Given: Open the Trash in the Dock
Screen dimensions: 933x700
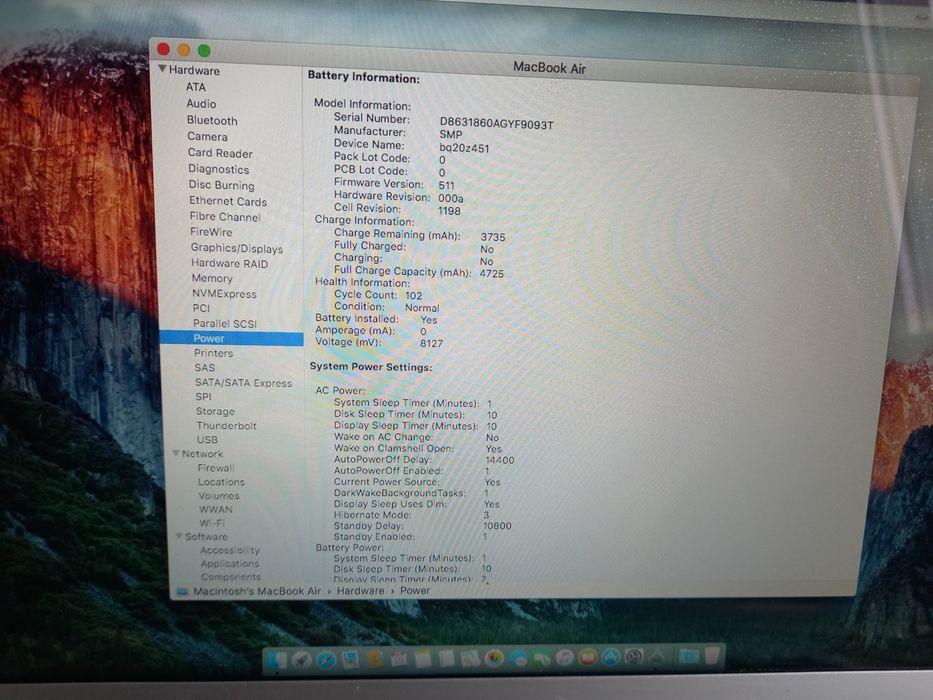Looking at the screenshot, I should (x=712, y=655).
